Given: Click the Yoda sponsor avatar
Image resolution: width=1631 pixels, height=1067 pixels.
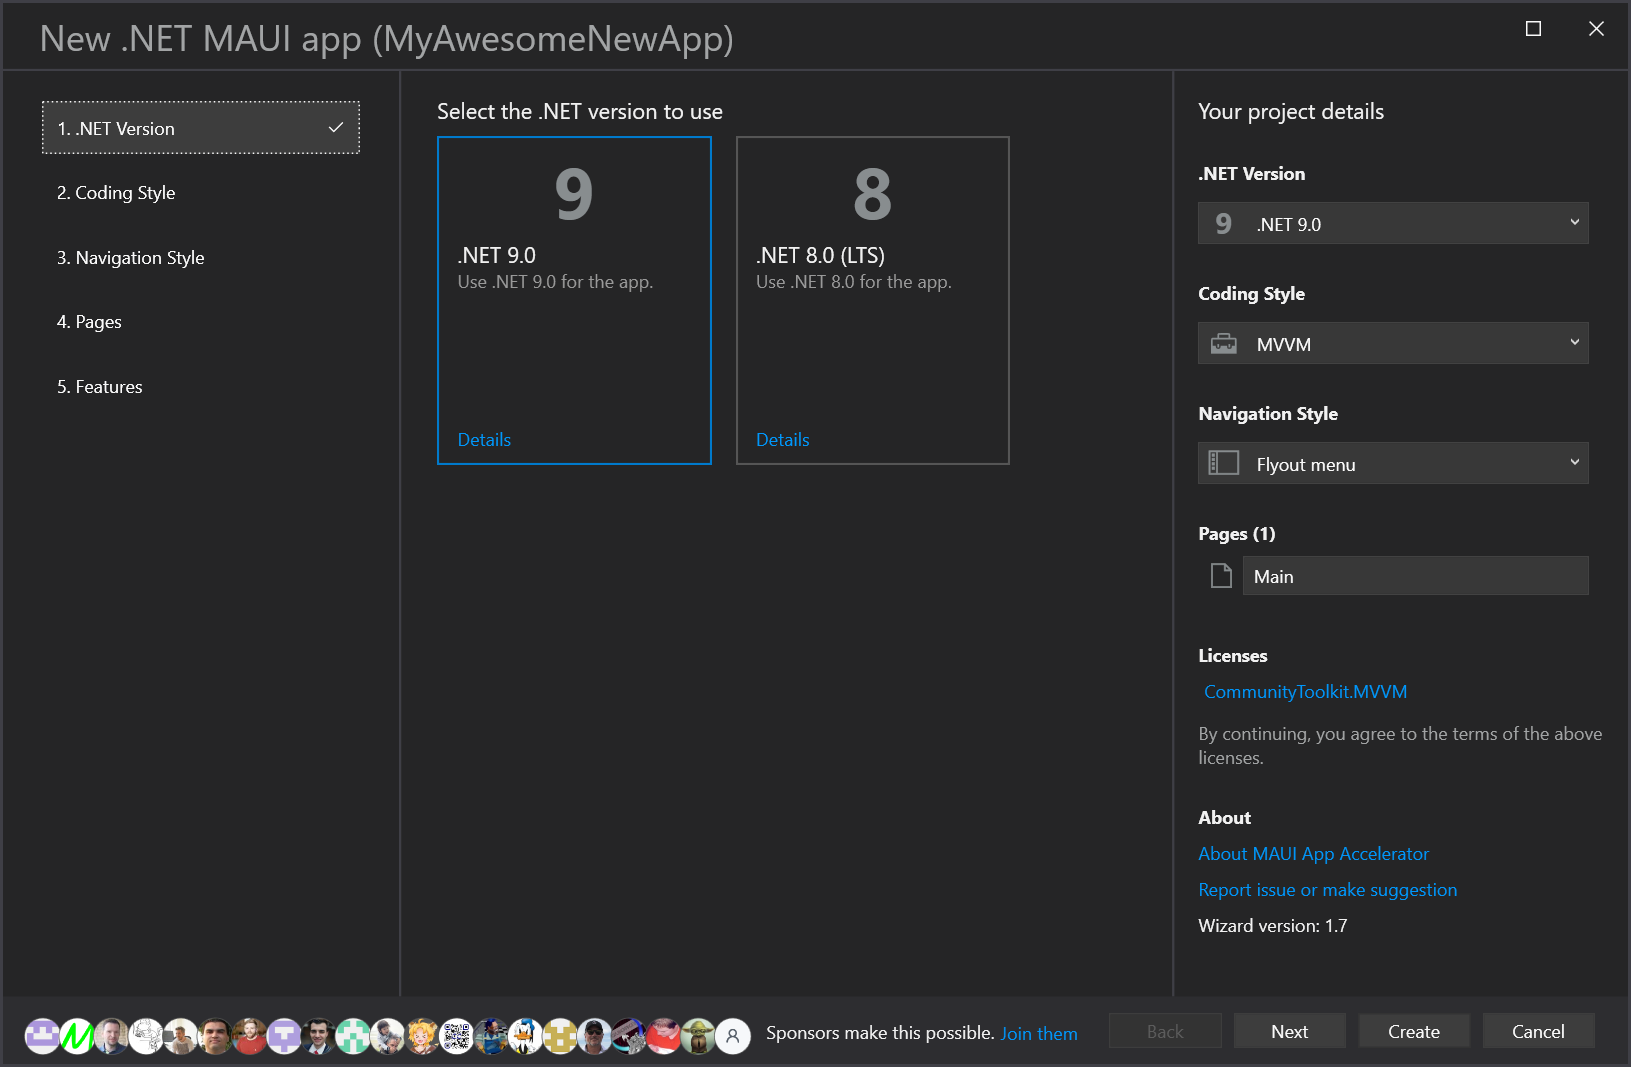Looking at the screenshot, I should 698,1036.
